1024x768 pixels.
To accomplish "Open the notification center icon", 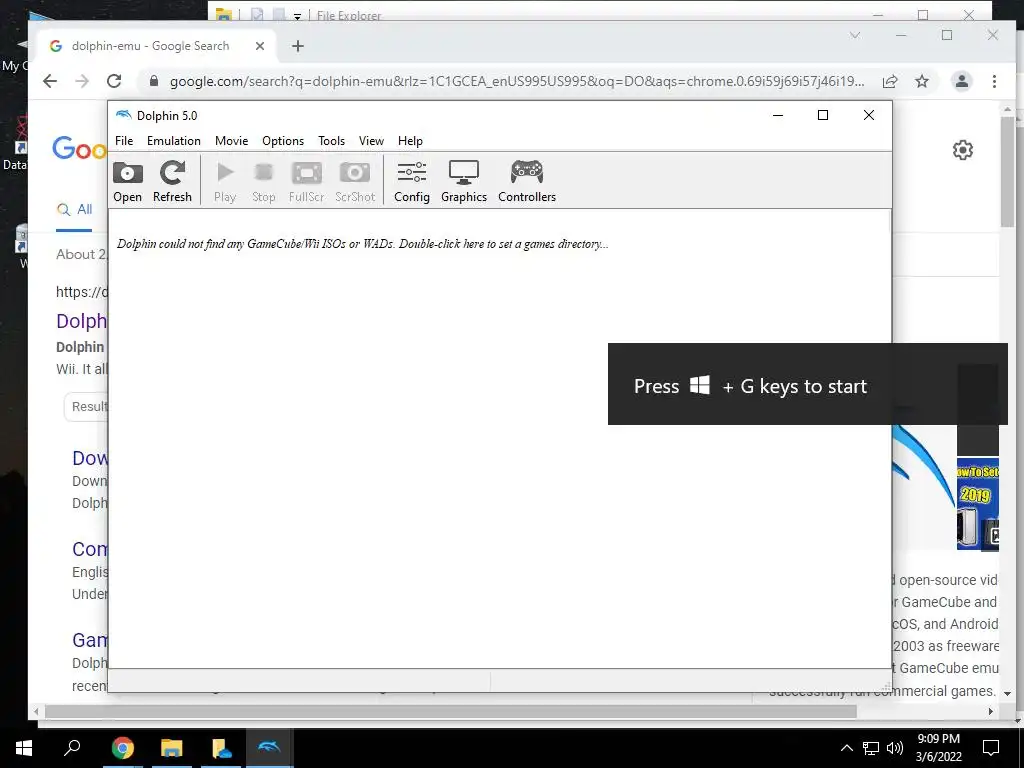I will click(991, 748).
